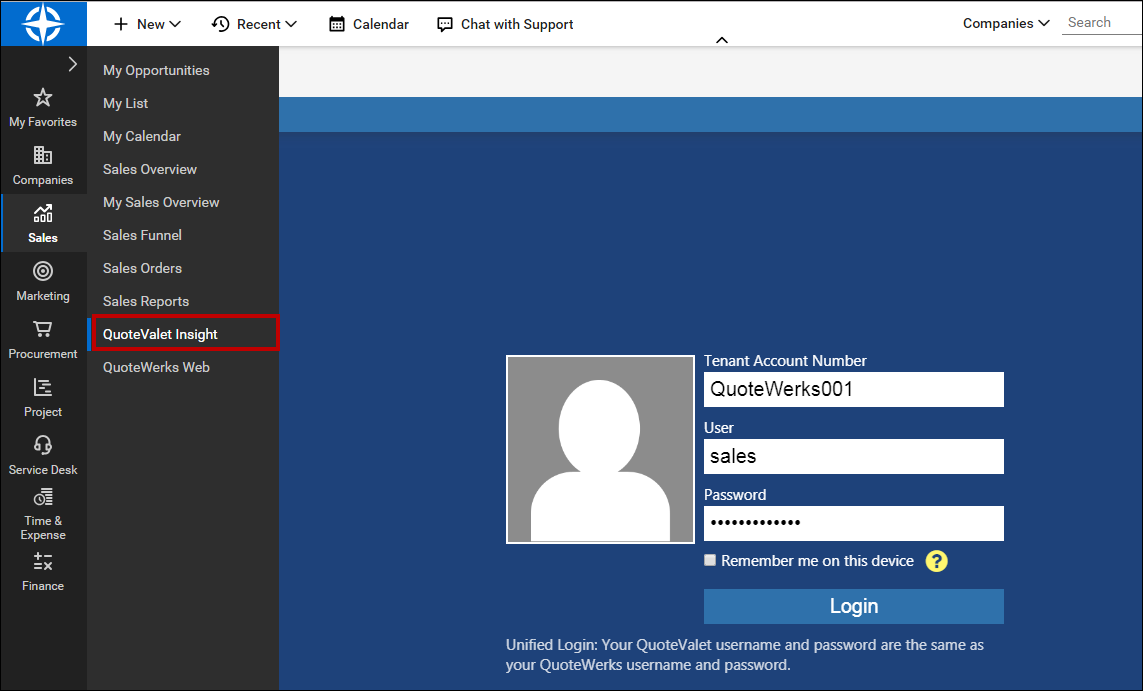This screenshot has width=1143, height=691.
Task: Open the Procurement cart icon
Action: coord(43,330)
